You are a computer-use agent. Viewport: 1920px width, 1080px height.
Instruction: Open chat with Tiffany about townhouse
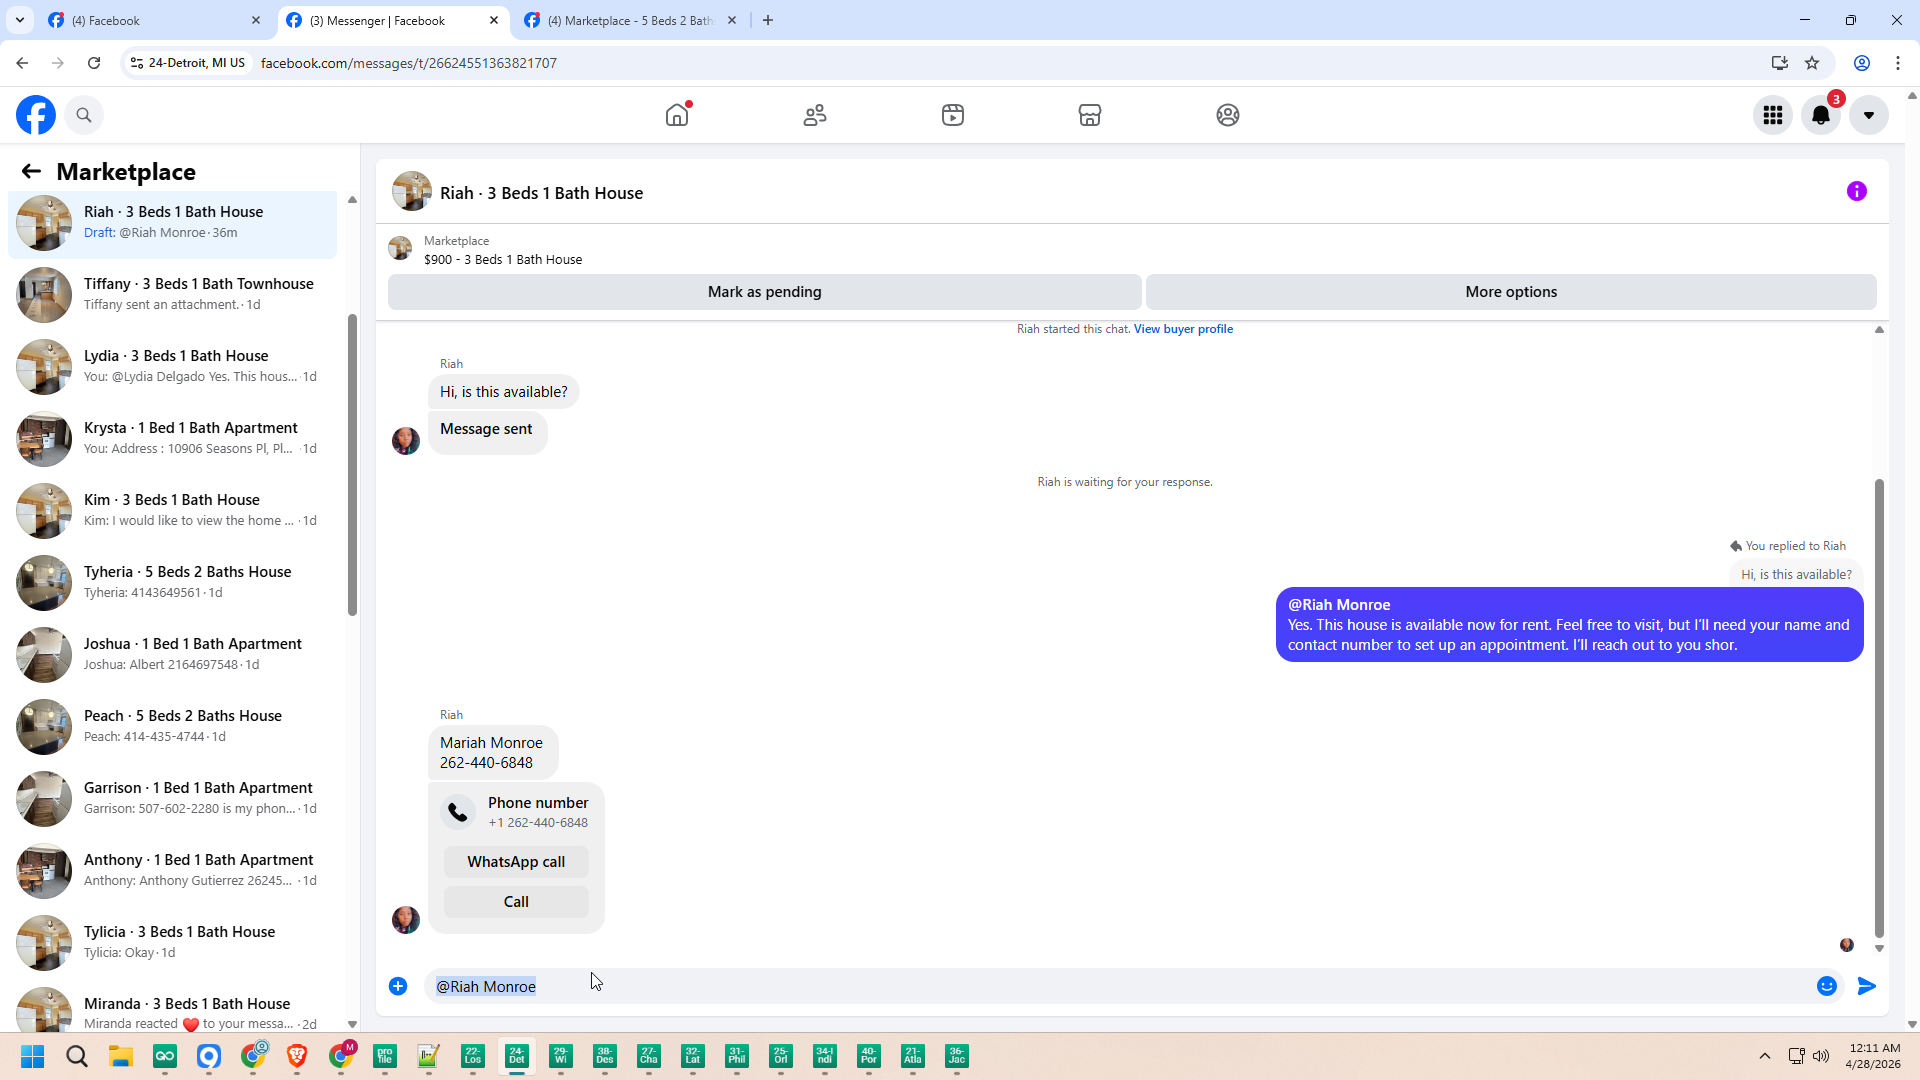[x=173, y=294]
